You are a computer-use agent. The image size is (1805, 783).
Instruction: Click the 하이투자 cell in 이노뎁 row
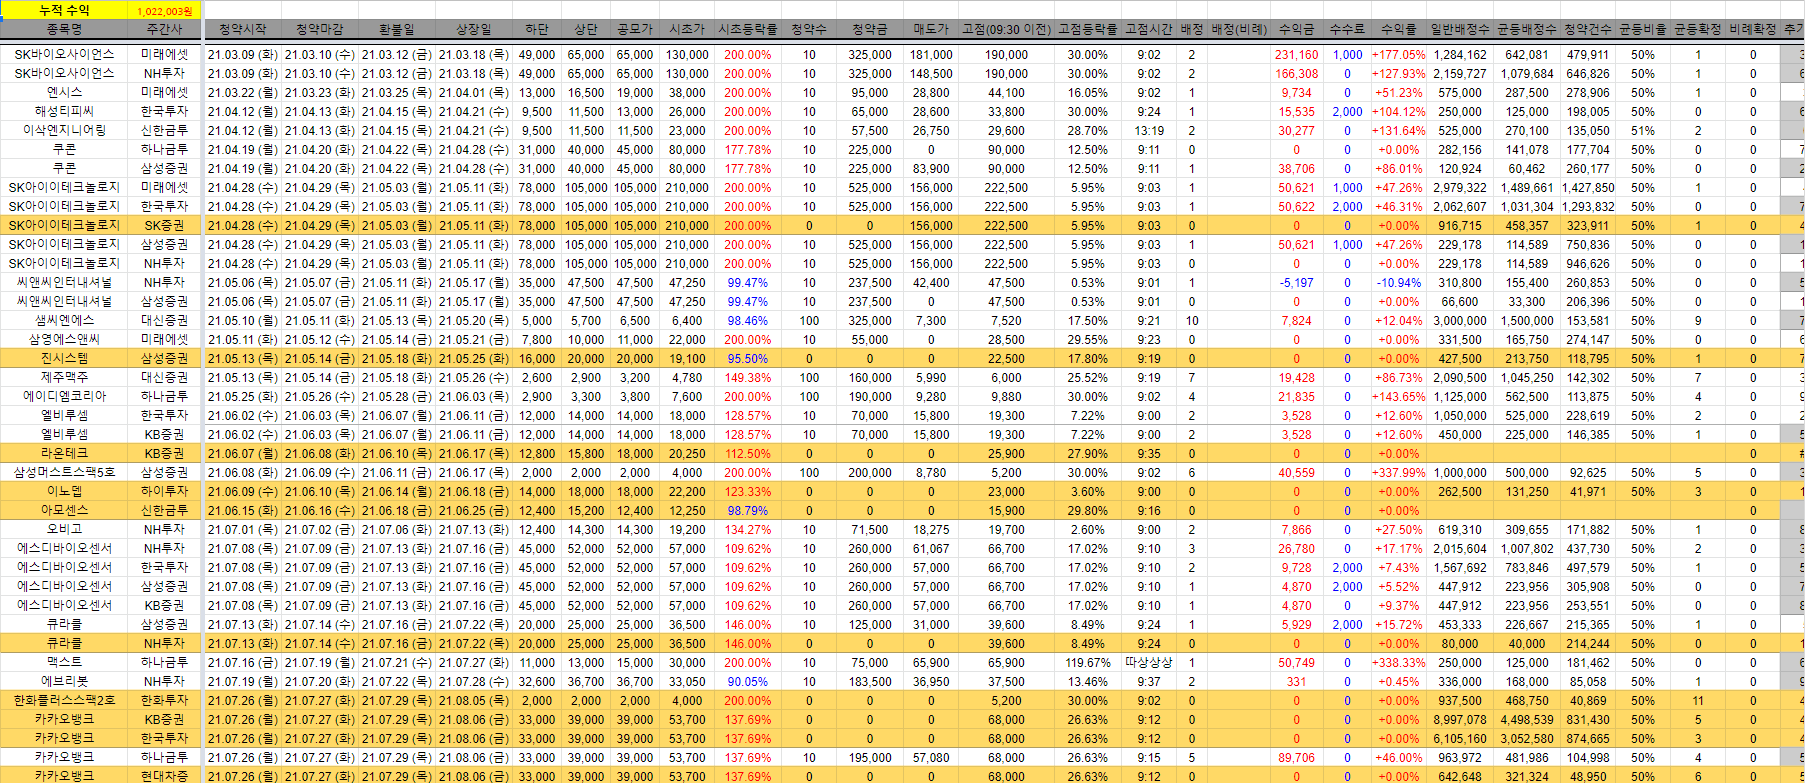point(165,491)
